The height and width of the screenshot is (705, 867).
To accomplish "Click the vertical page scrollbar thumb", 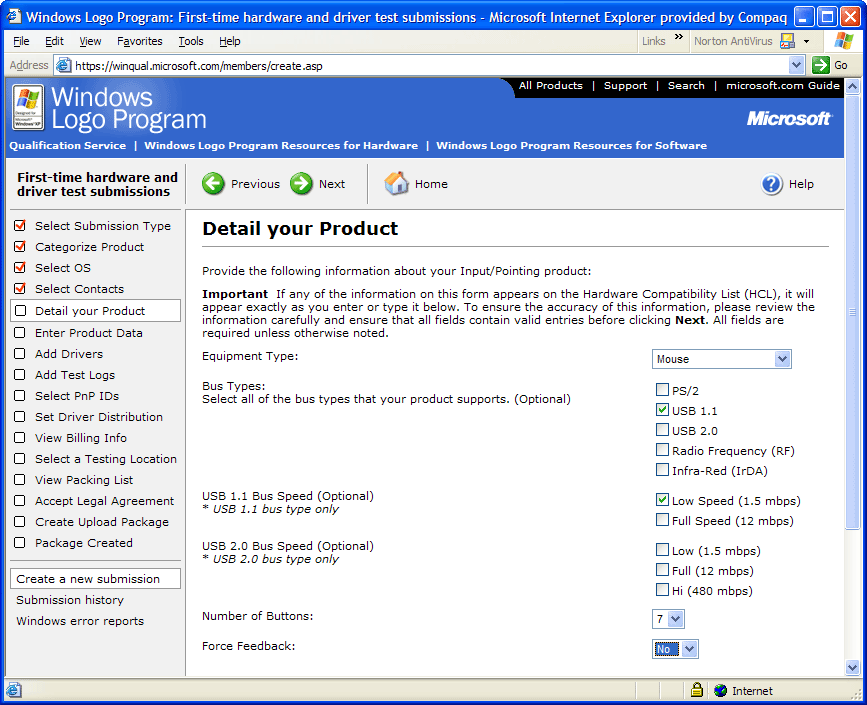I will pos(852,312).
